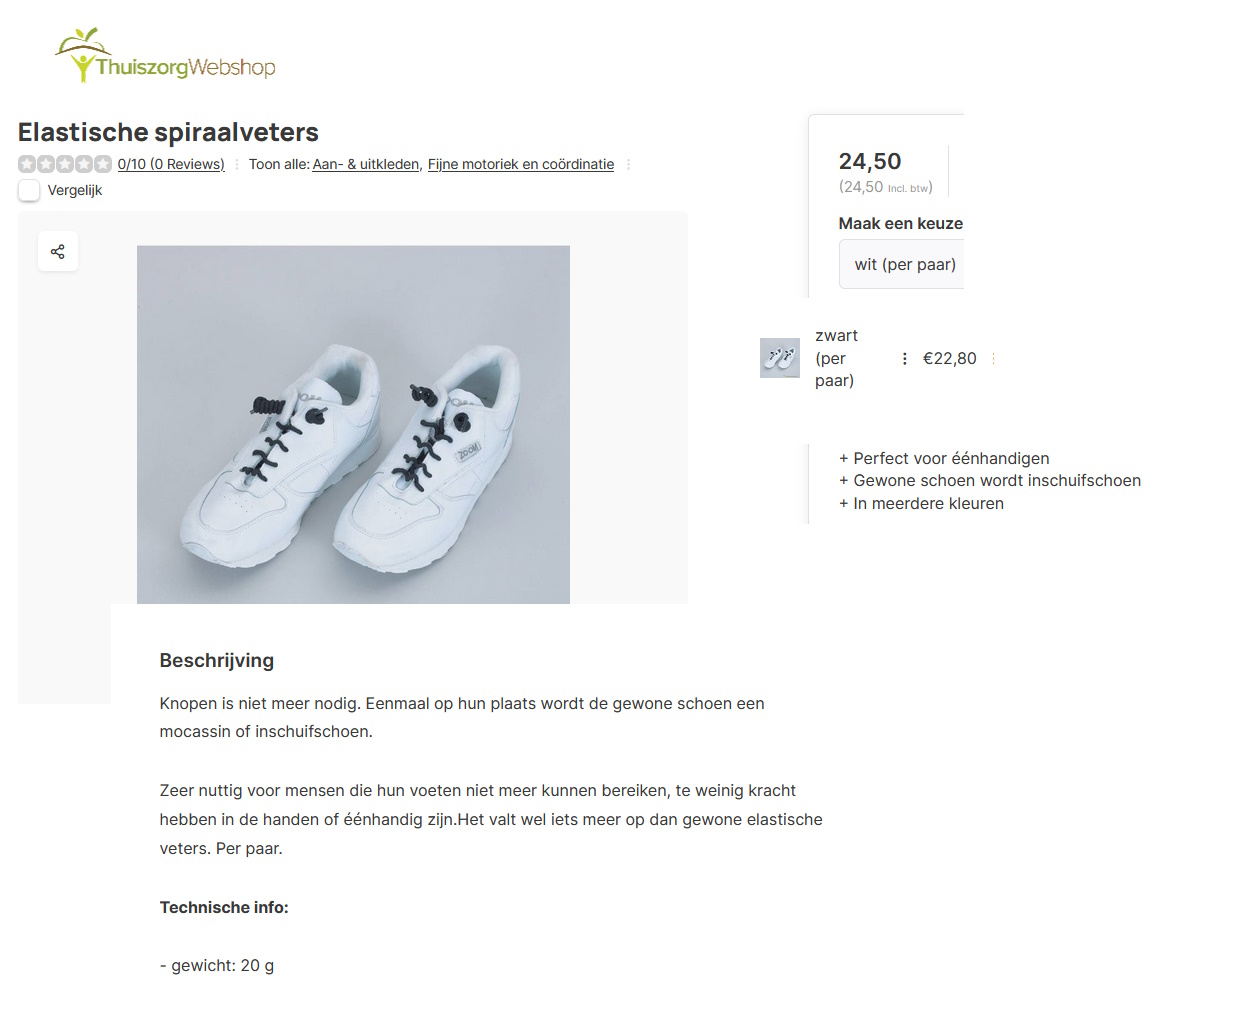The image size is (1234, 1029).
Task: Click the third rating star
Action: coord(65,164)
